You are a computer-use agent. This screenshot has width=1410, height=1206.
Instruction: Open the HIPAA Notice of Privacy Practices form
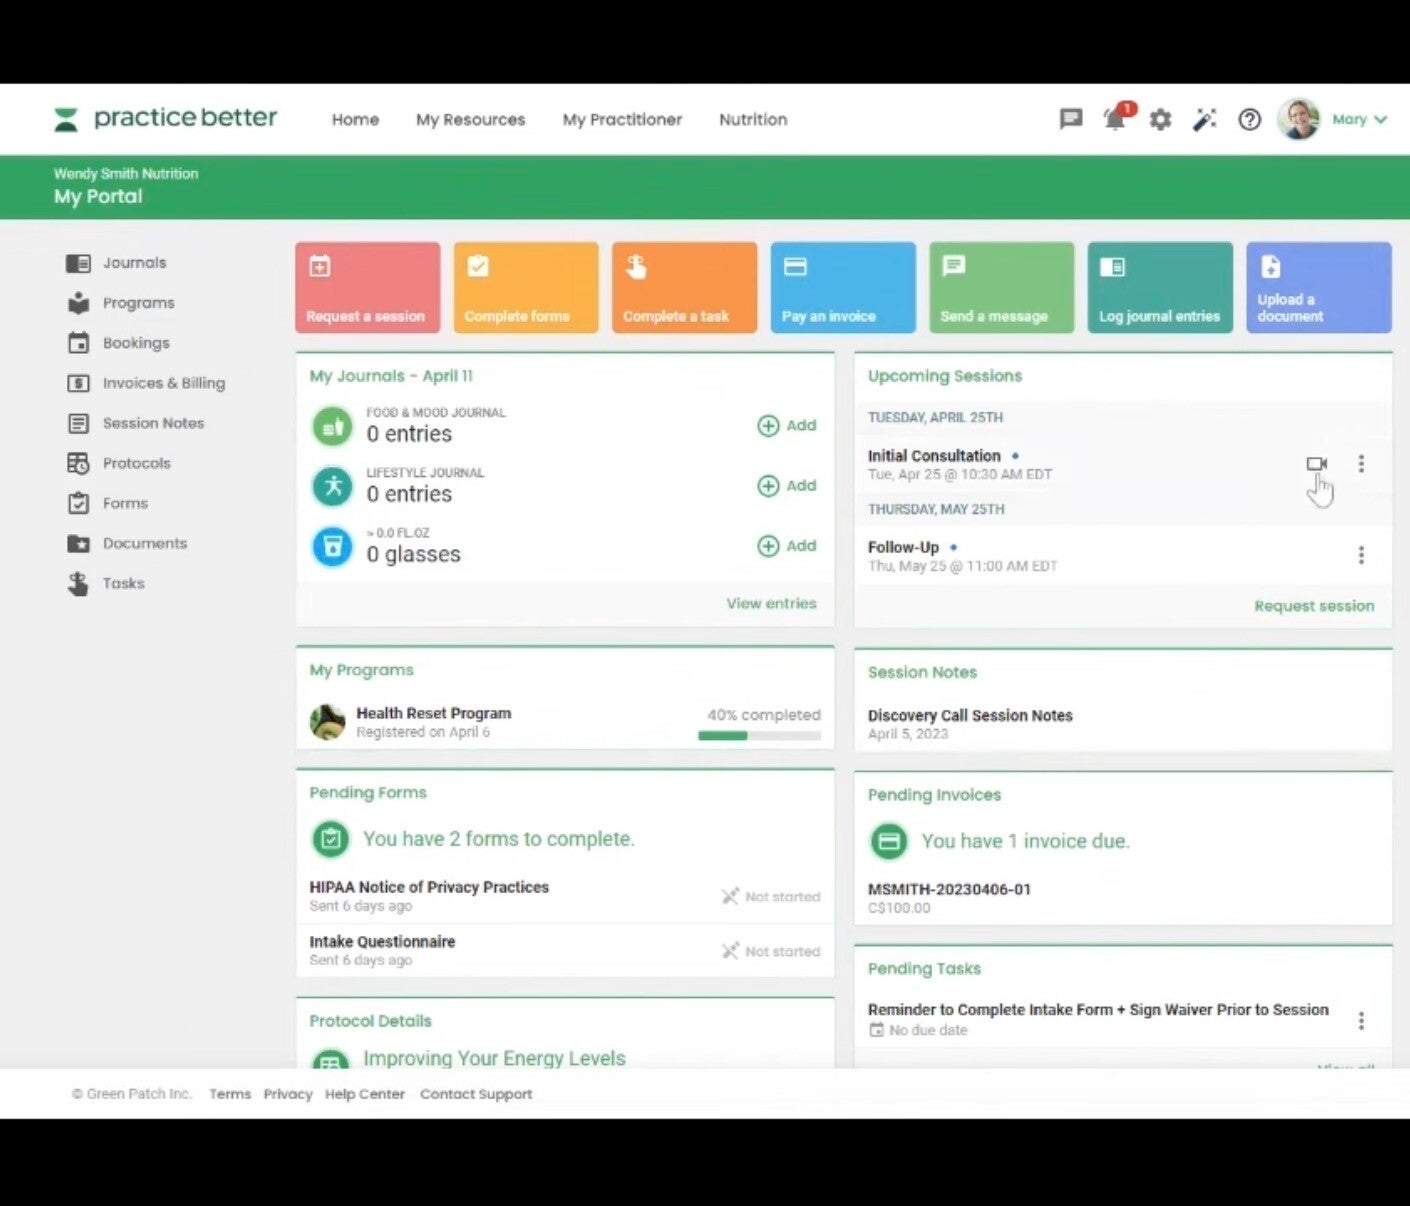tap(429, 887)
